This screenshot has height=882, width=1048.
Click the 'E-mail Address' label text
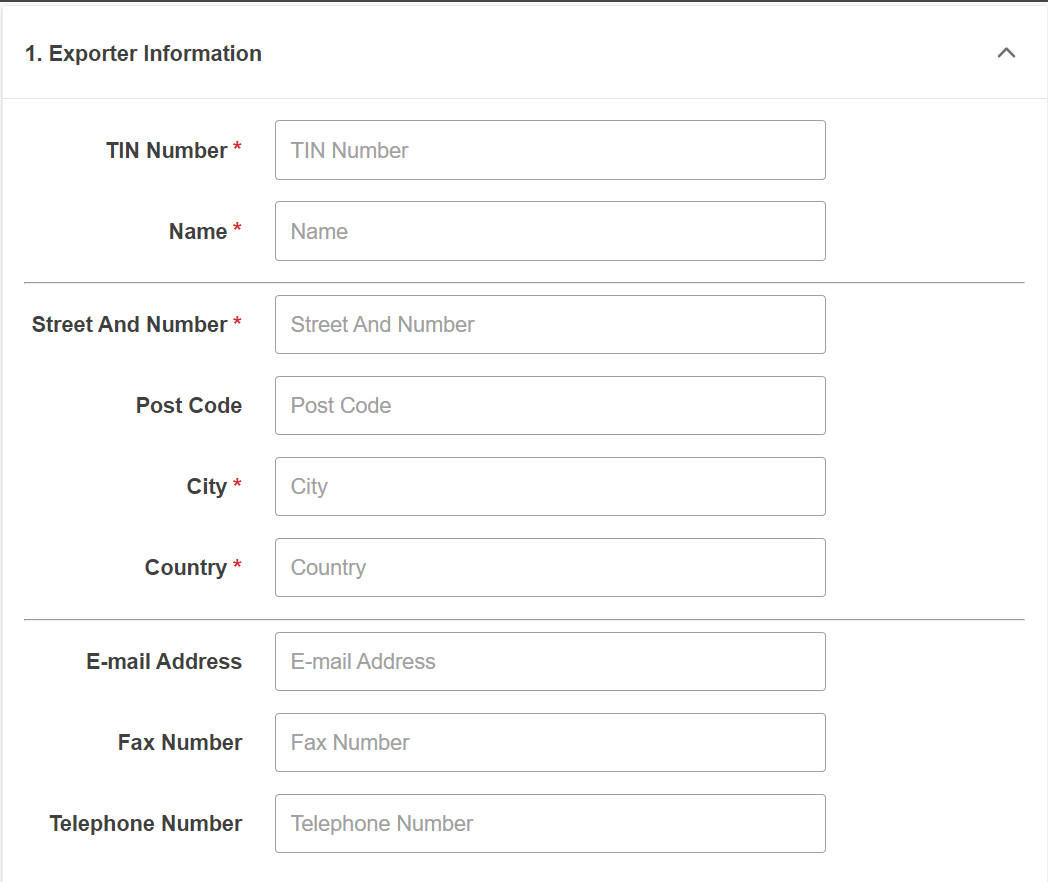164,661
